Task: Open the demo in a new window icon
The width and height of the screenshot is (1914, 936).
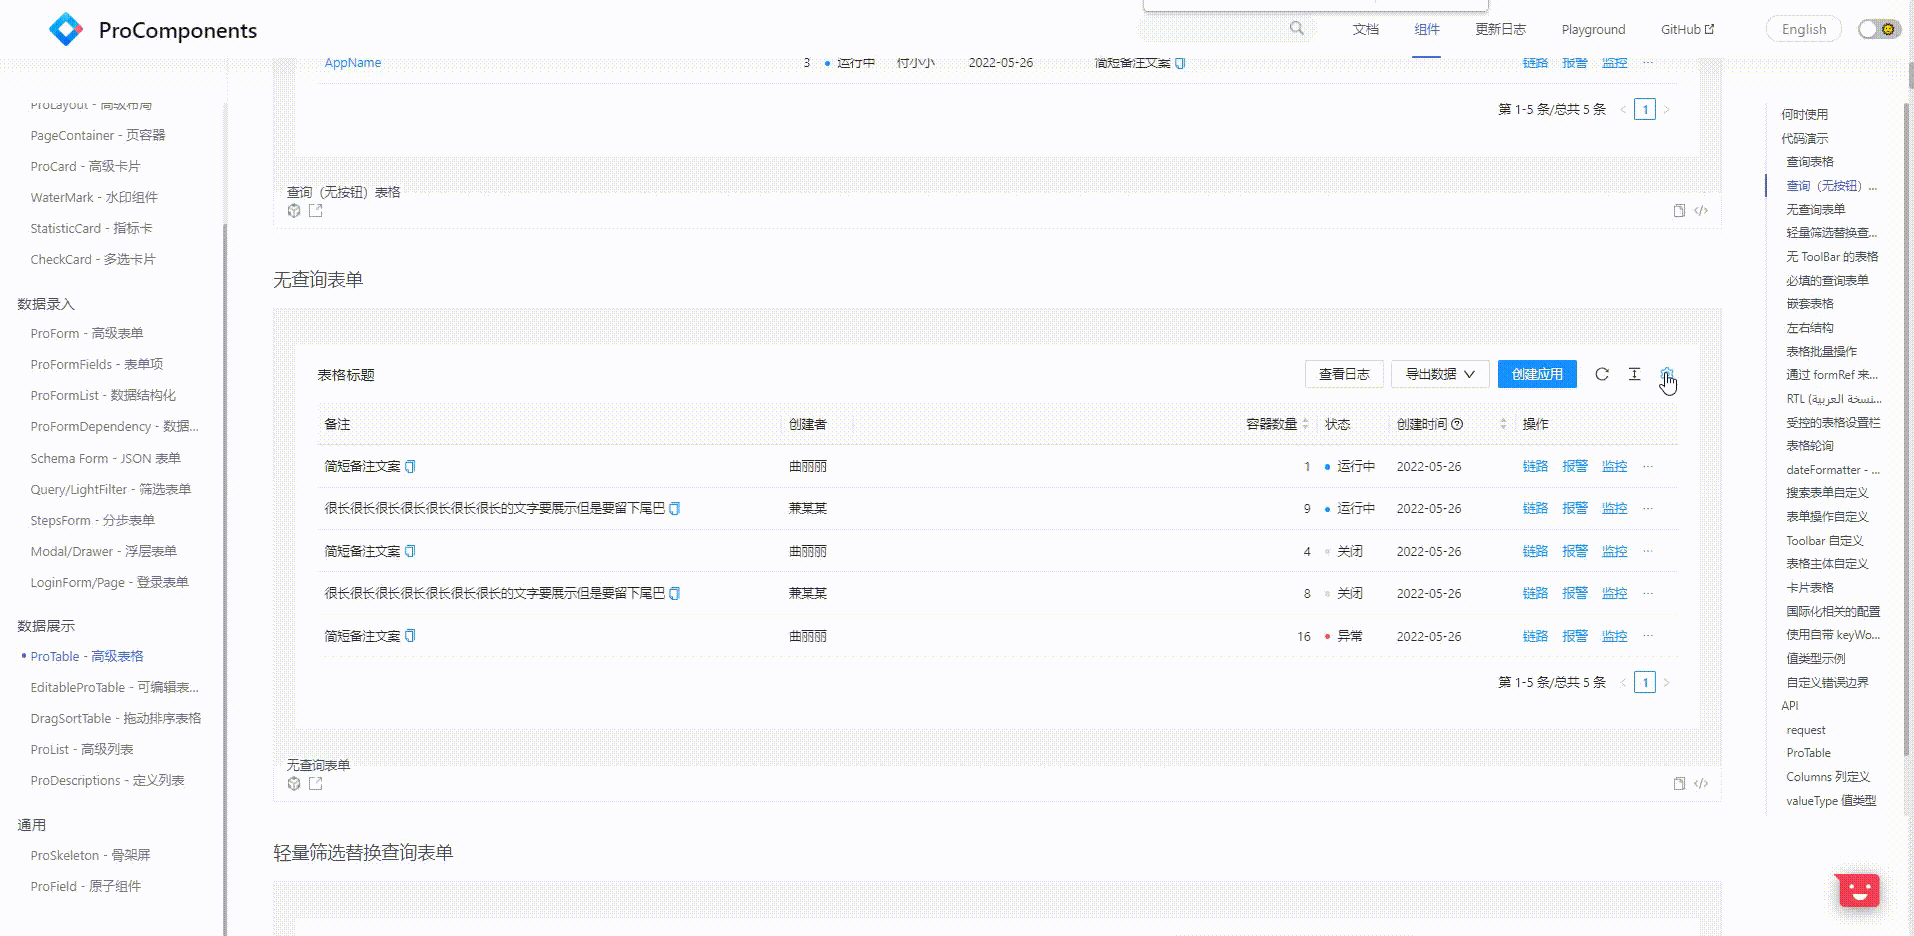Action: [x=315, y=784]
